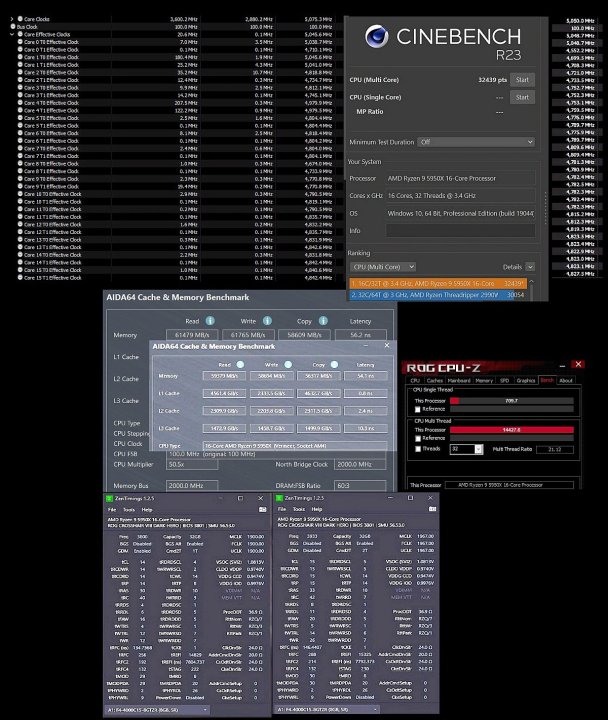Open the Minimum Test Duration dropdown in Cinebench
This screenshot has height=720, width=608.
coord(477,142)
